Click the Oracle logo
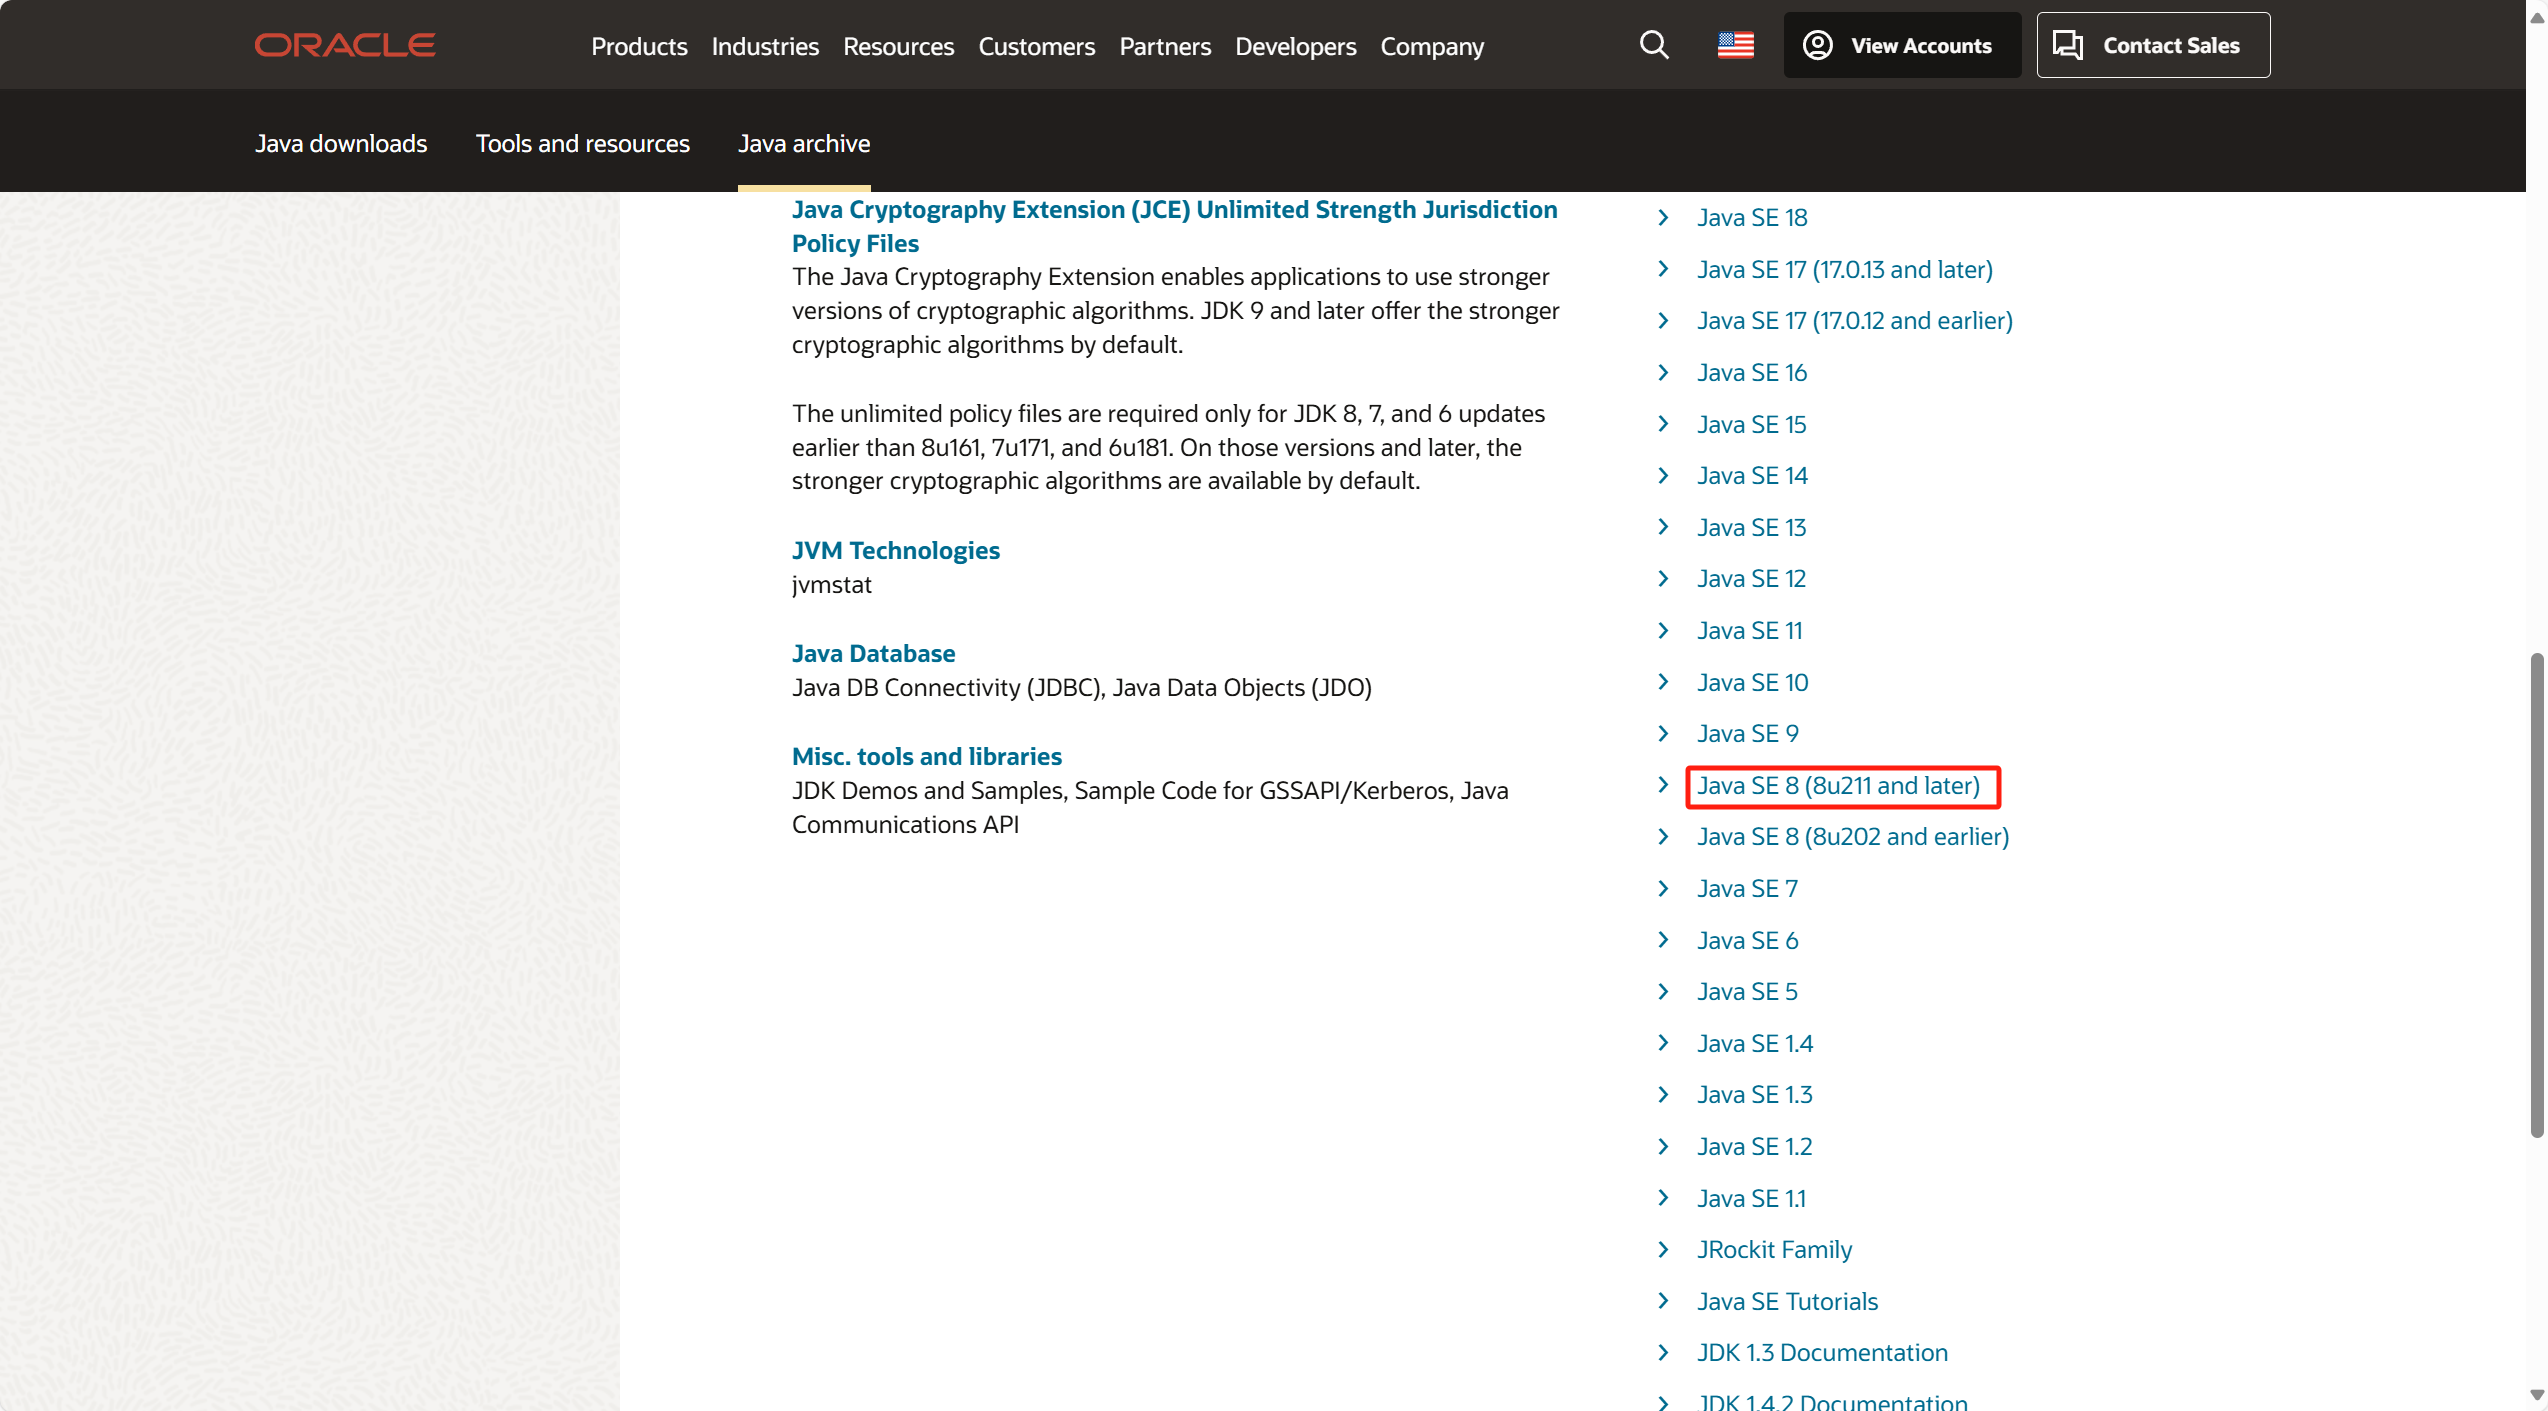The width and height of the screenshot is (2548, 1411). click(344, 45)
